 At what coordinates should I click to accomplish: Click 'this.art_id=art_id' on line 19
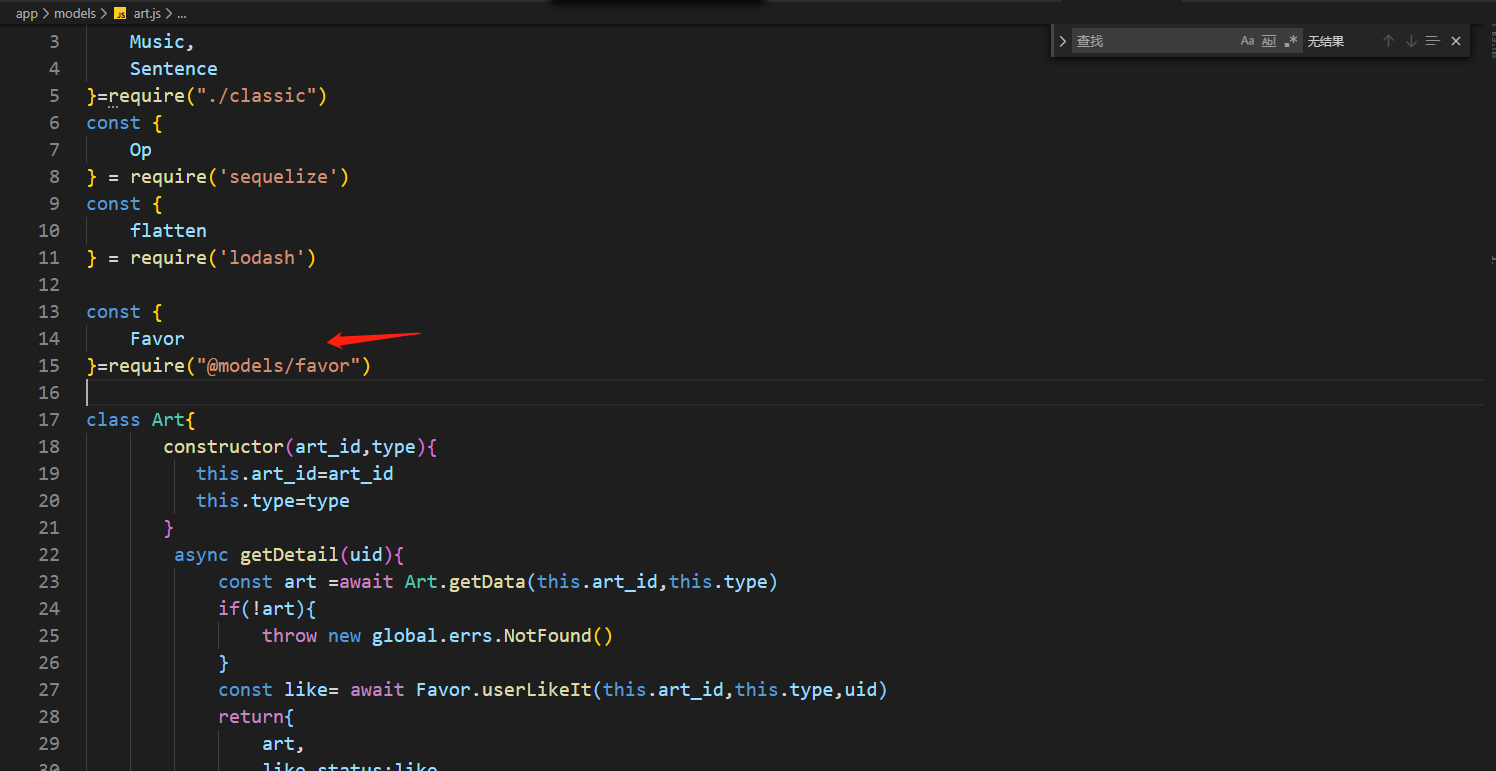(295, 473)
